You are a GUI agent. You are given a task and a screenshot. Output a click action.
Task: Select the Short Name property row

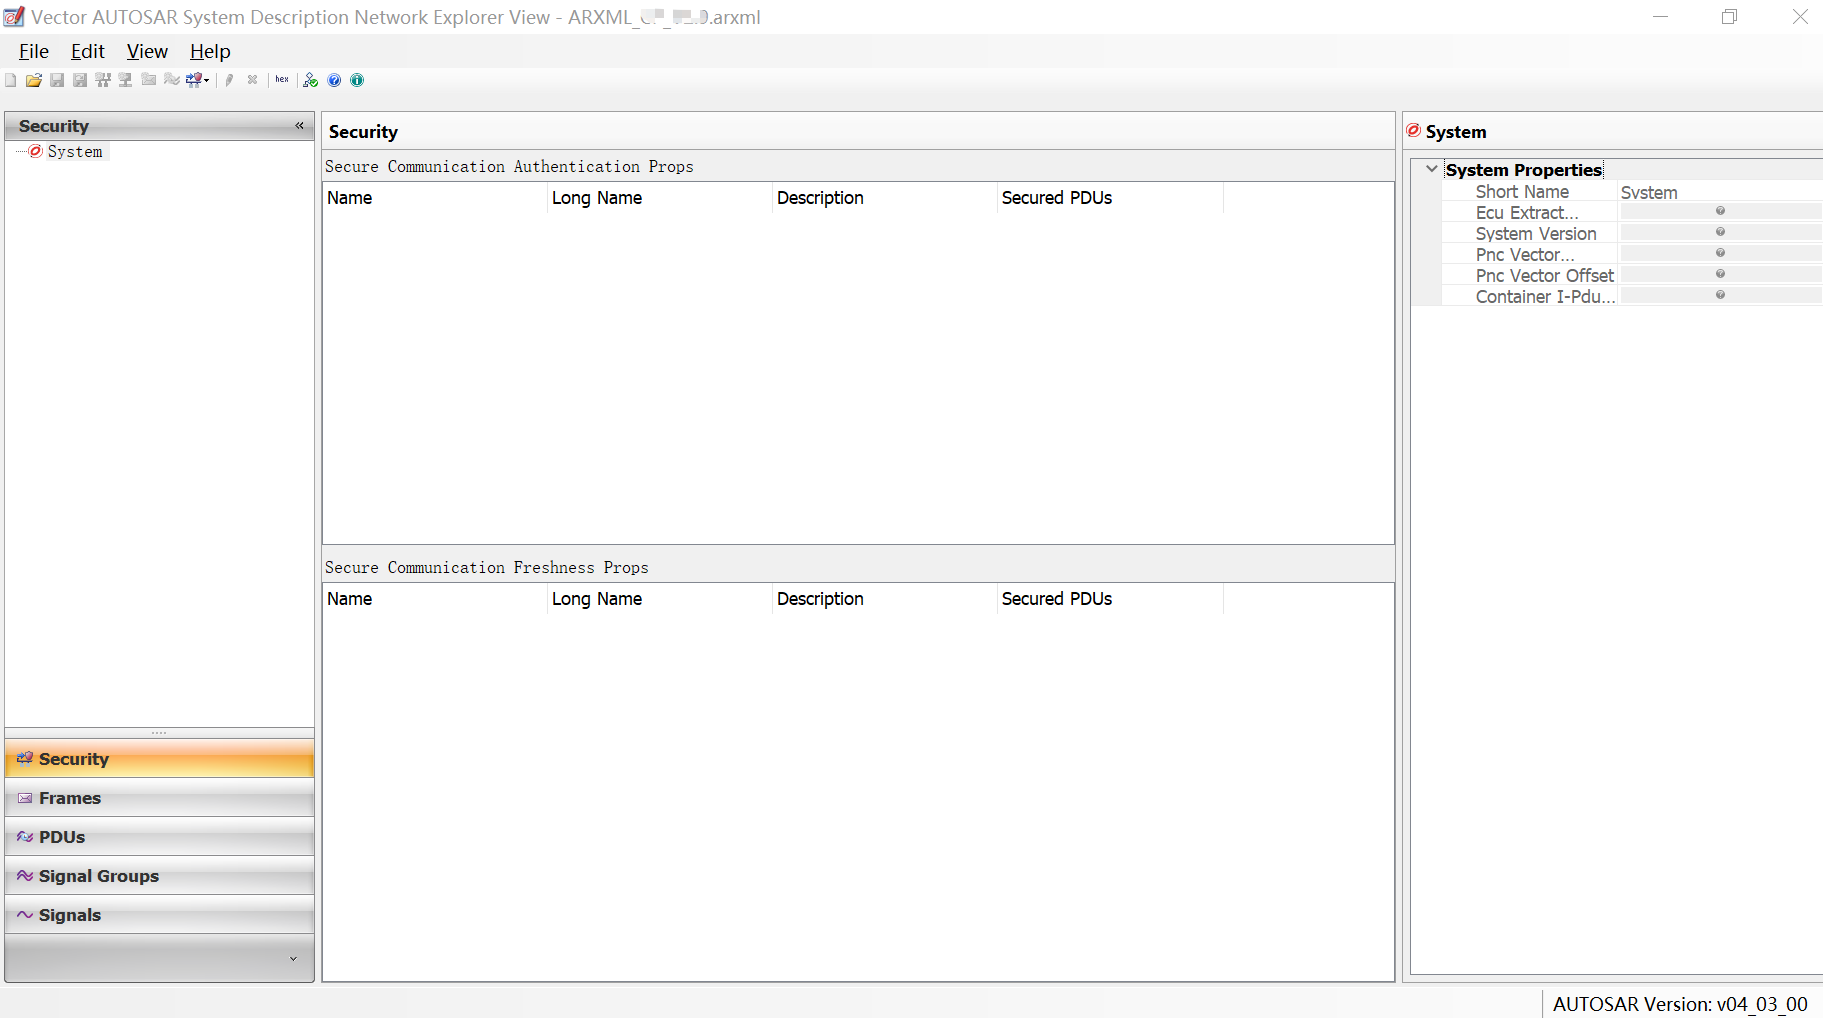[x=1632, y=192]
